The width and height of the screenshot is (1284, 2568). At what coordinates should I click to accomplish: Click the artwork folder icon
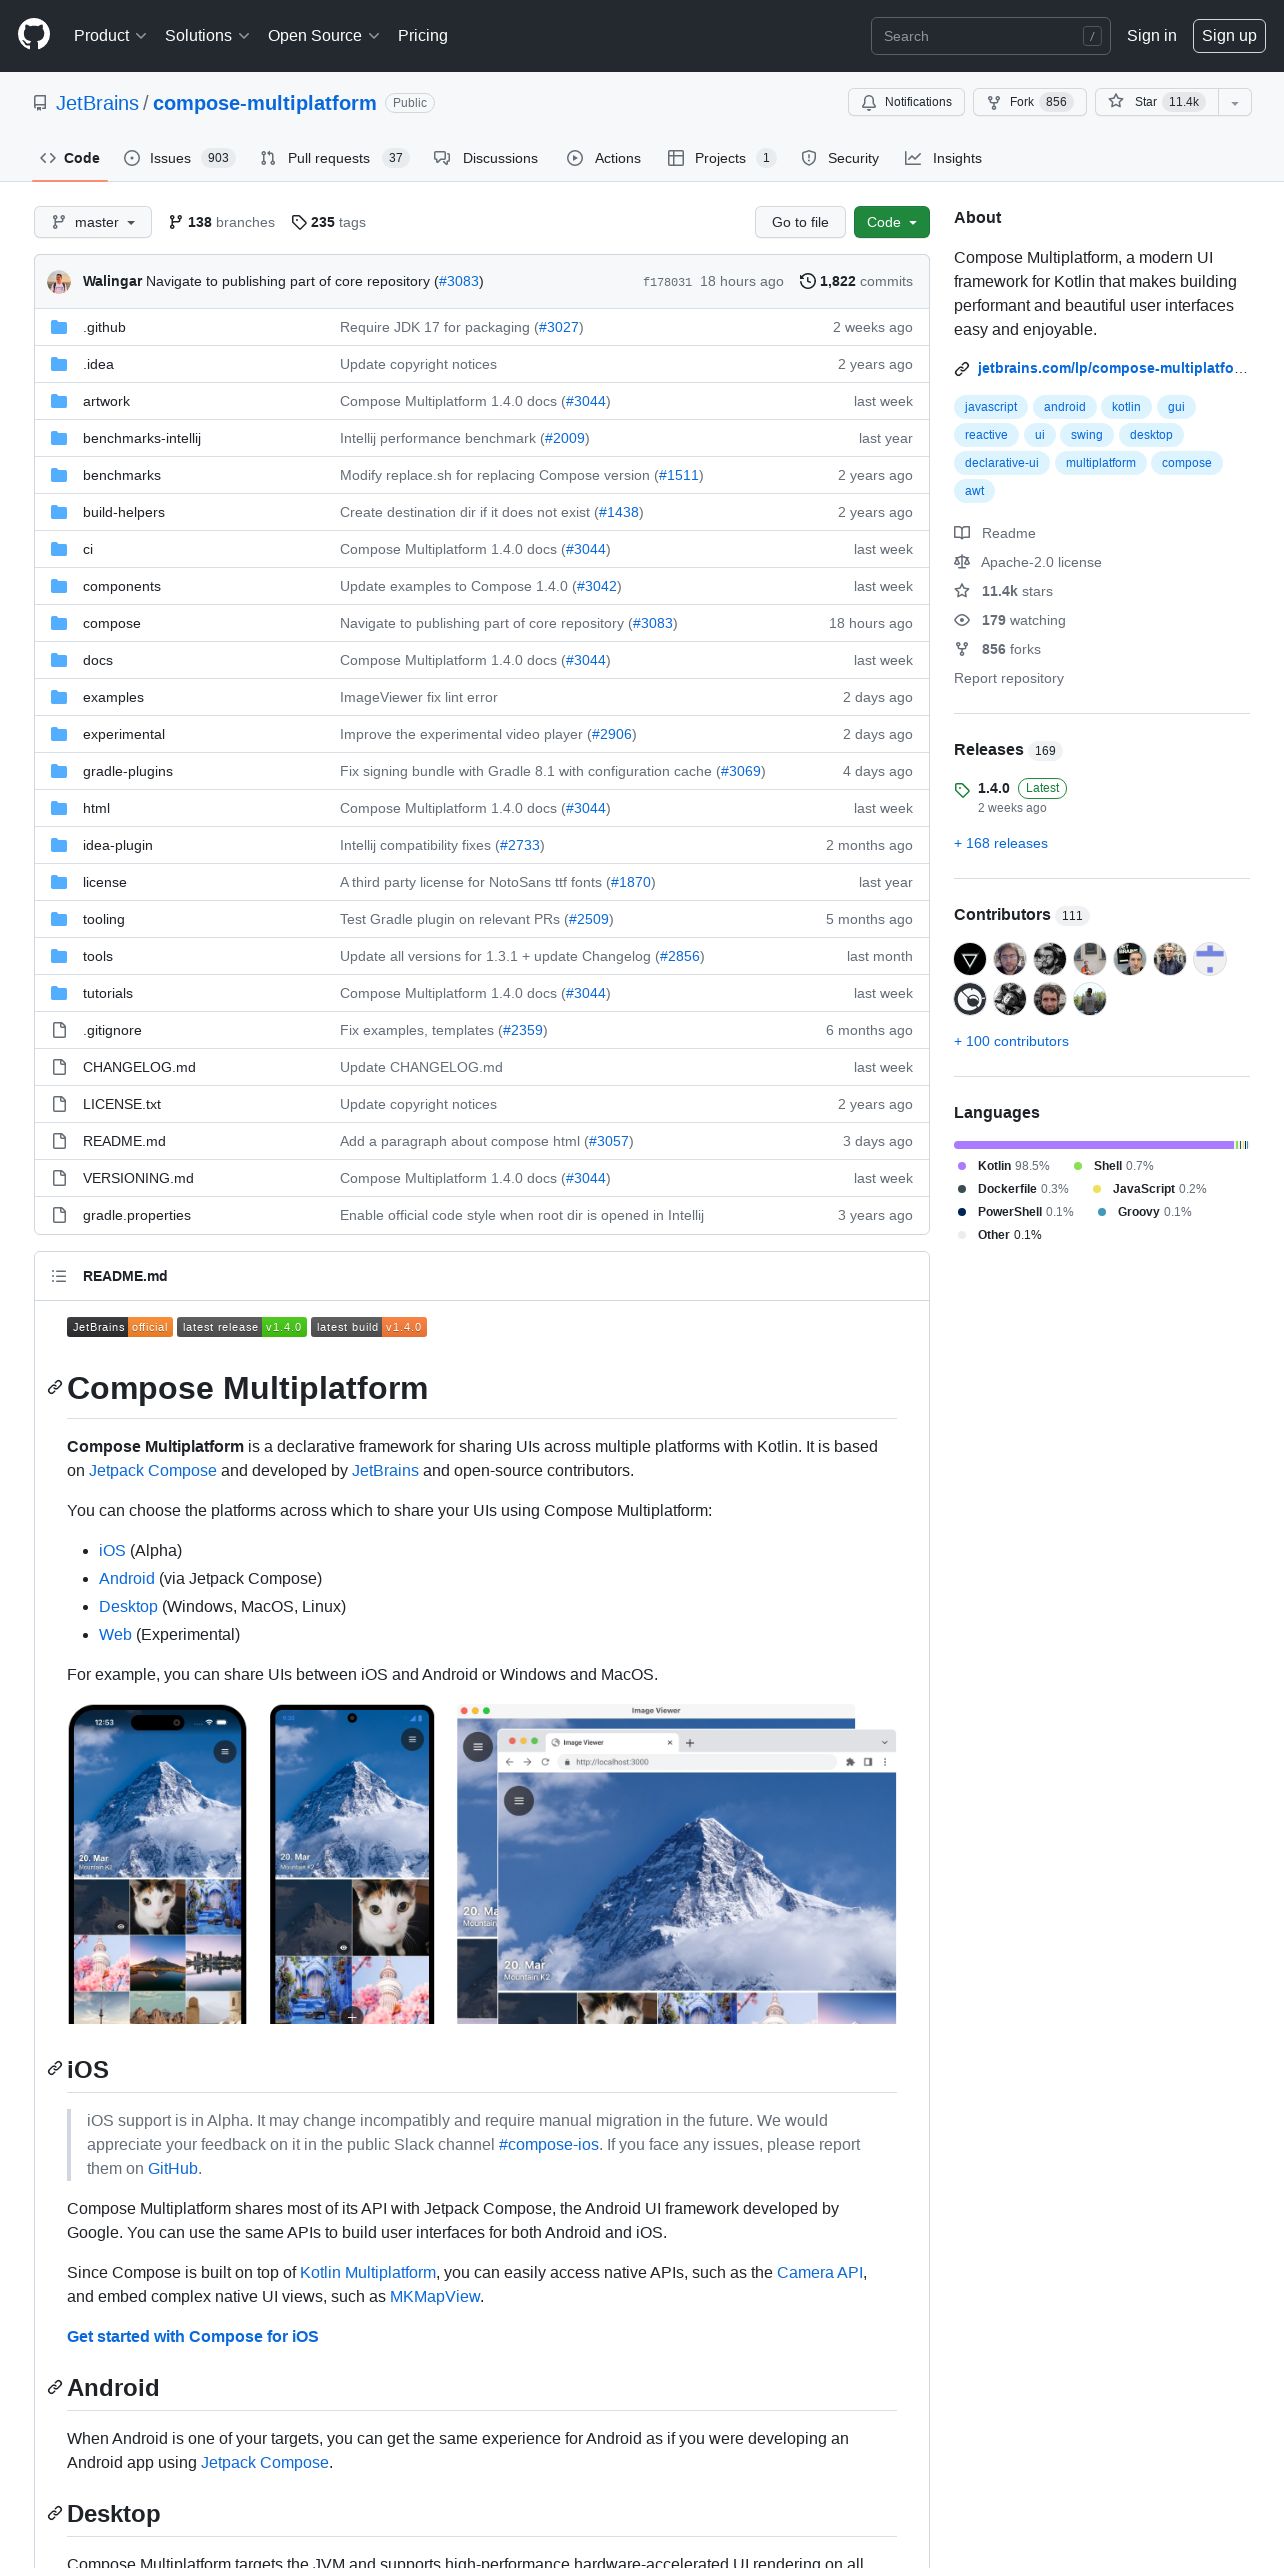click(x=59, y=401)
